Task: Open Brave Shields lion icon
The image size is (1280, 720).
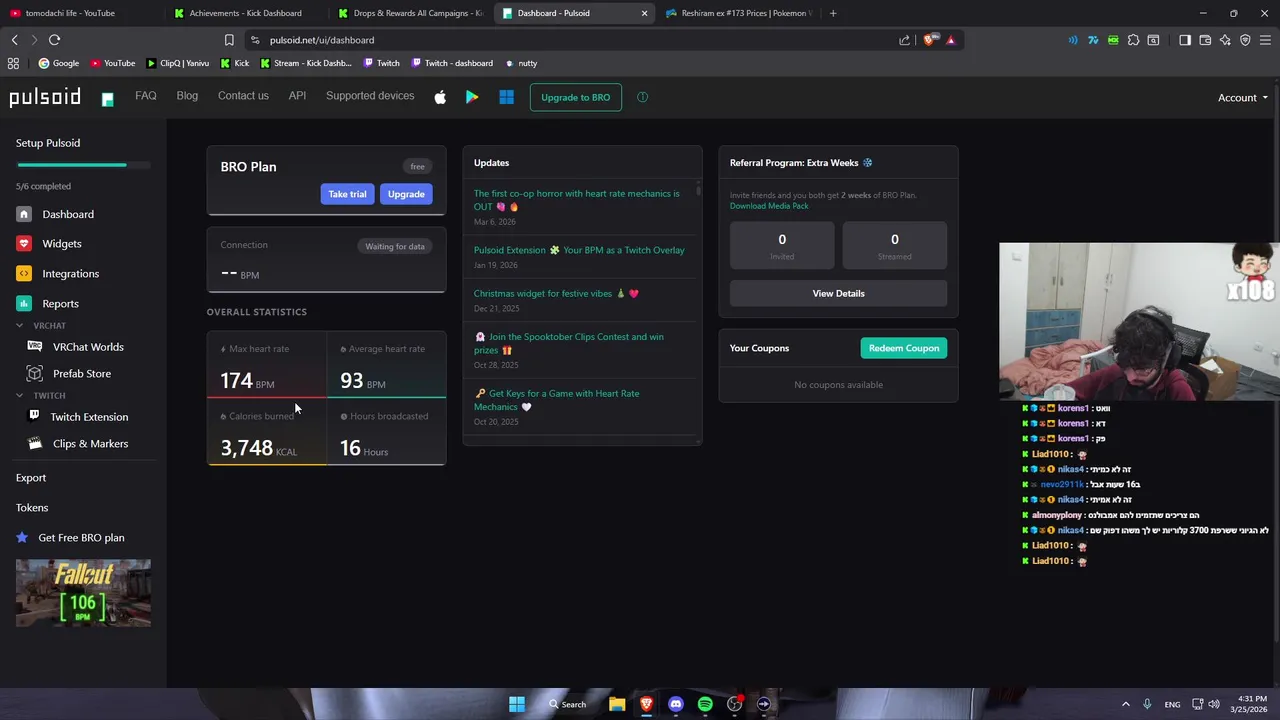Action: [929, 40]
